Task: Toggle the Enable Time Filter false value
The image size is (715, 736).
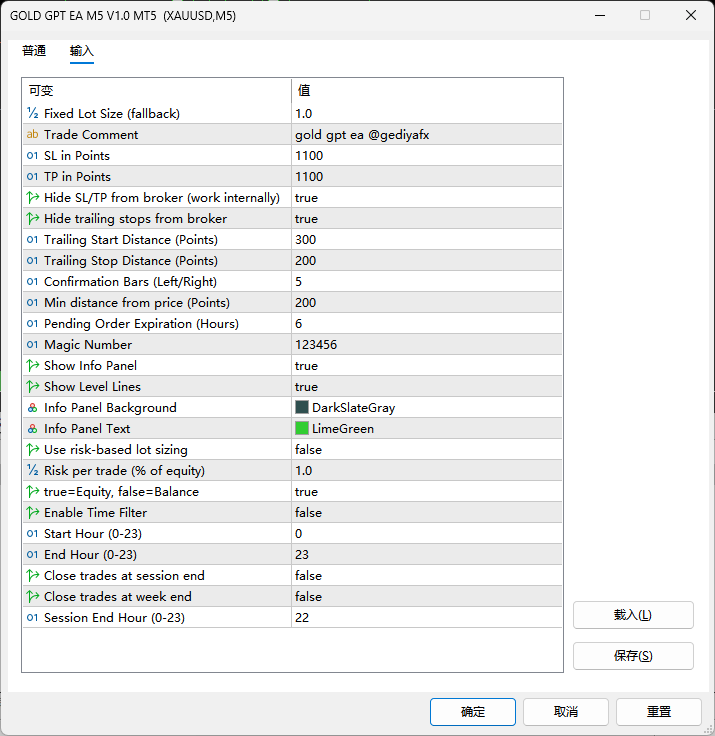Action: click(x=427, y=513)
